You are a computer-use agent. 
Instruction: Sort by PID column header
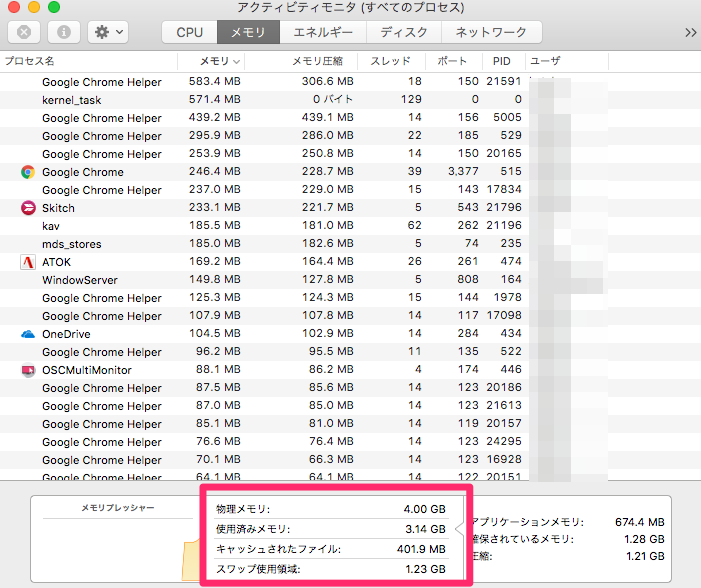tap(504, 61)
